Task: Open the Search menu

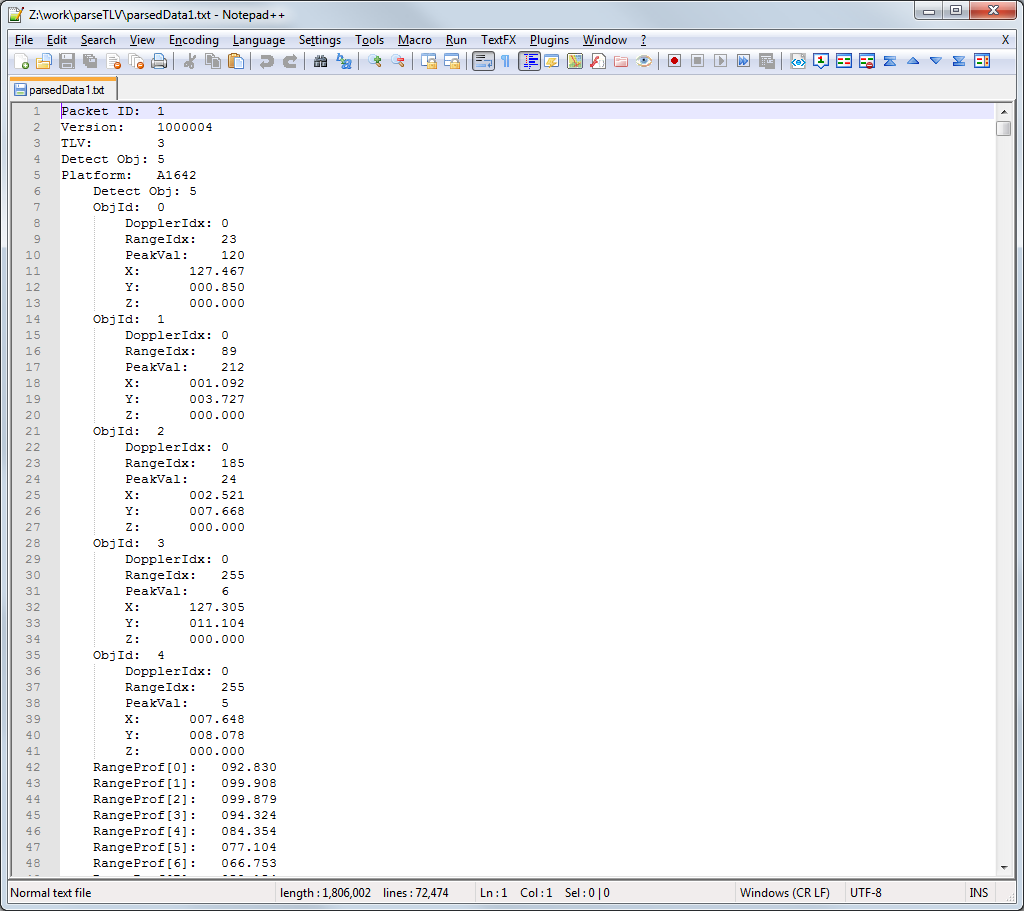Action: click(98, 40)
